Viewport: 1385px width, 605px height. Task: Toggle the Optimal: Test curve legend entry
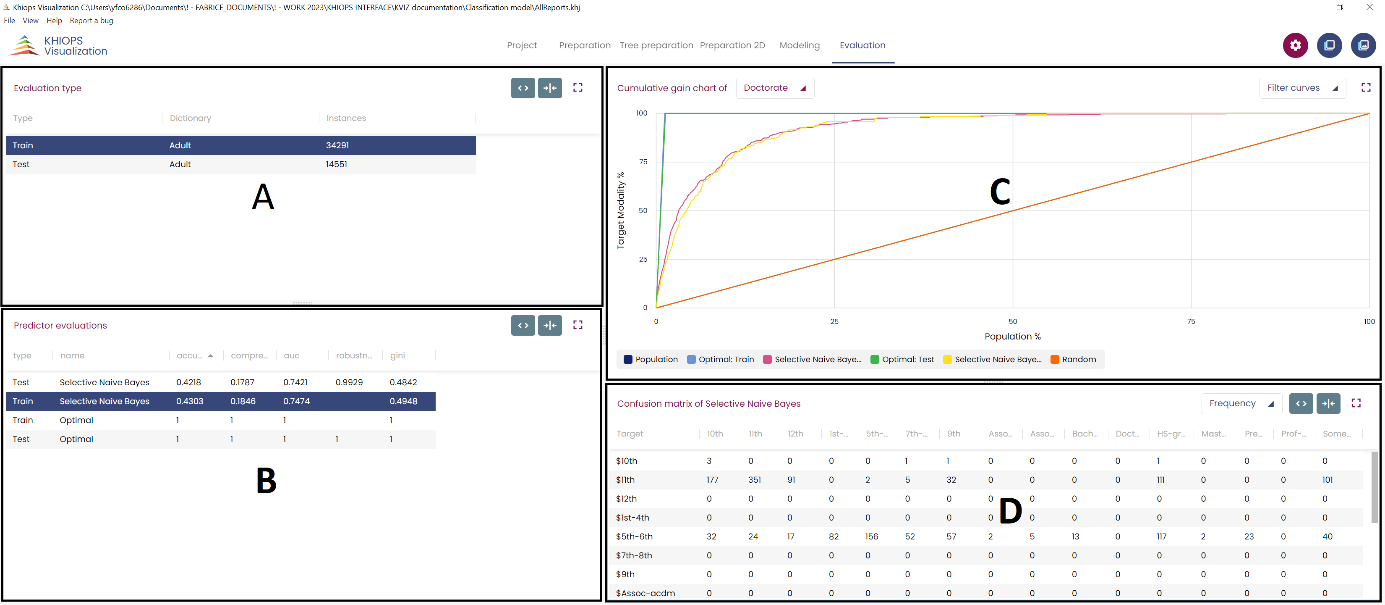(x=904, y=359)
